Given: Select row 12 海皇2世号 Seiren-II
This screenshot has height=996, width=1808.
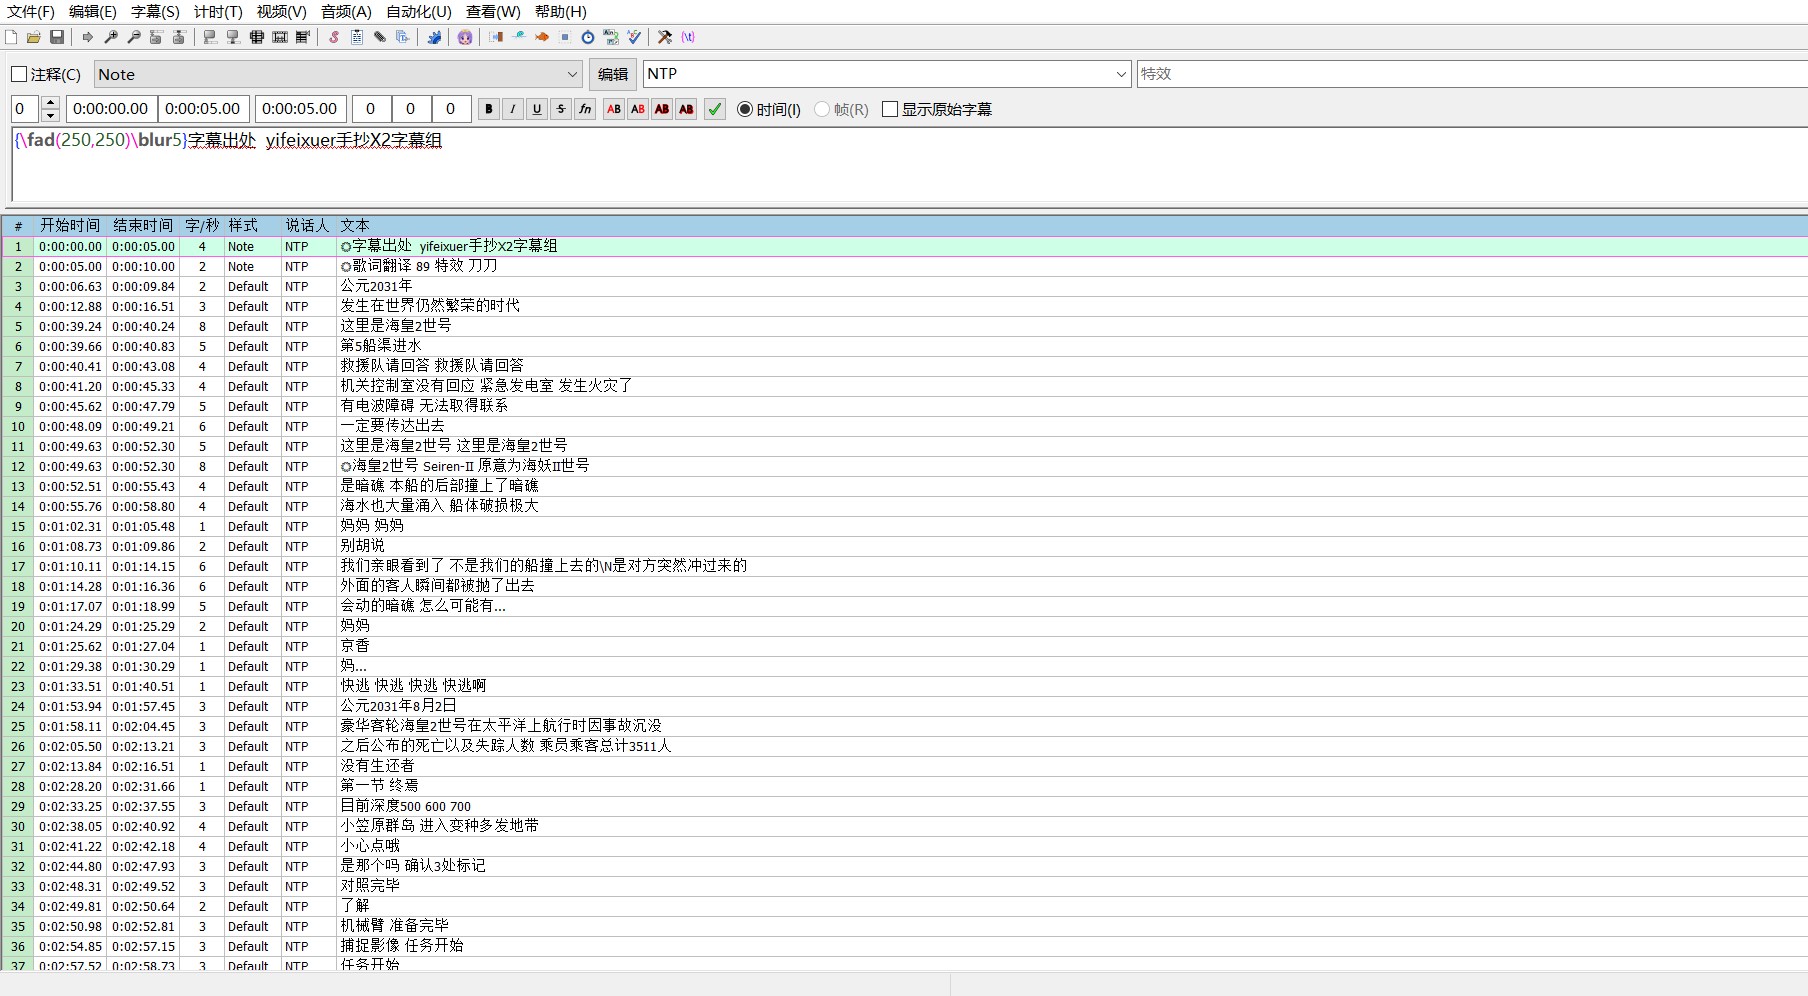Looking at the screenshot, I should (x=904, y=466).
